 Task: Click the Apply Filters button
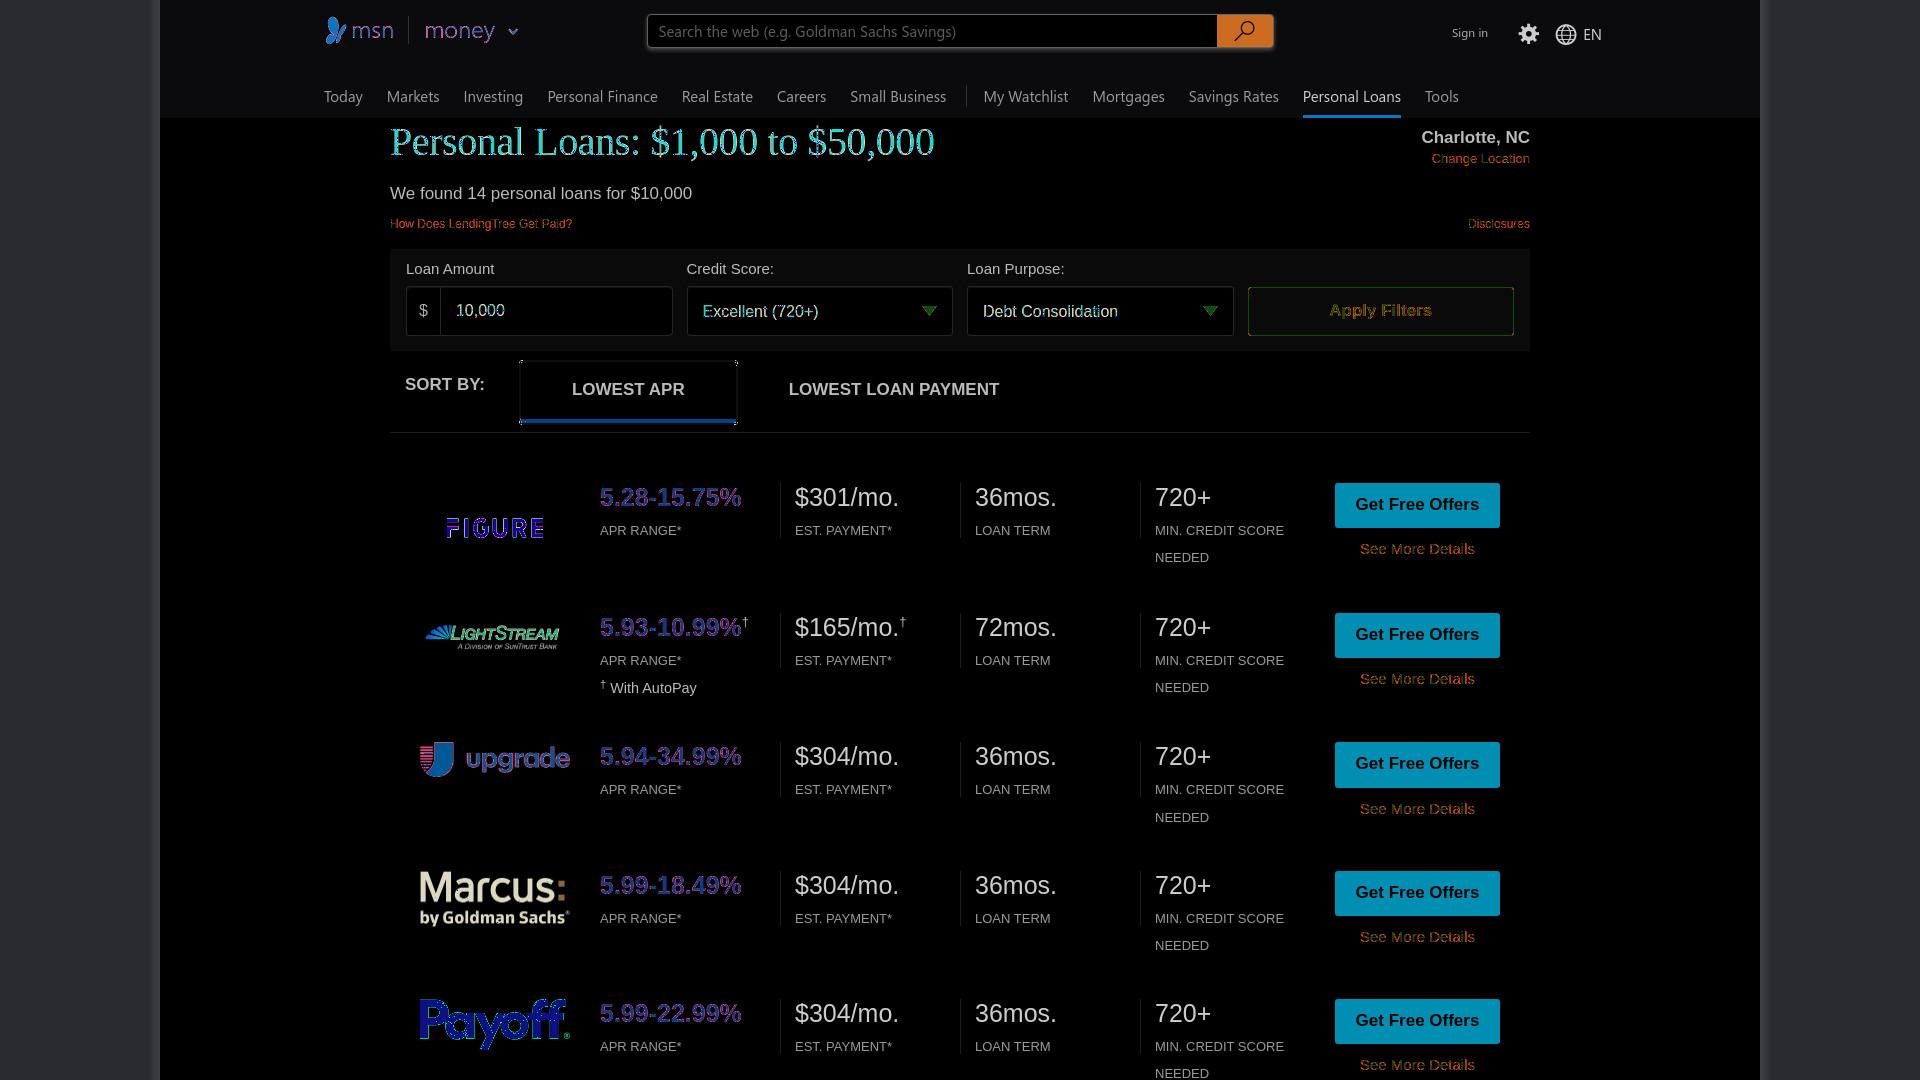click(1380, 311)
